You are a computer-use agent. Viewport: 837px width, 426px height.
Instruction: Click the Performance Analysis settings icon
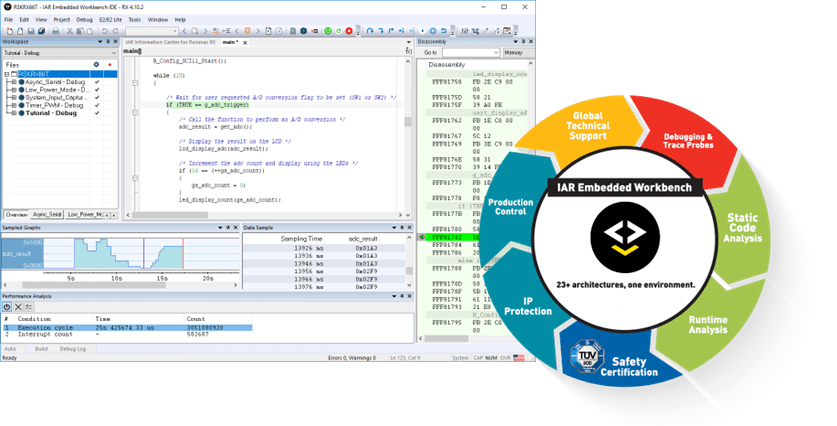(x=29, y=307)
